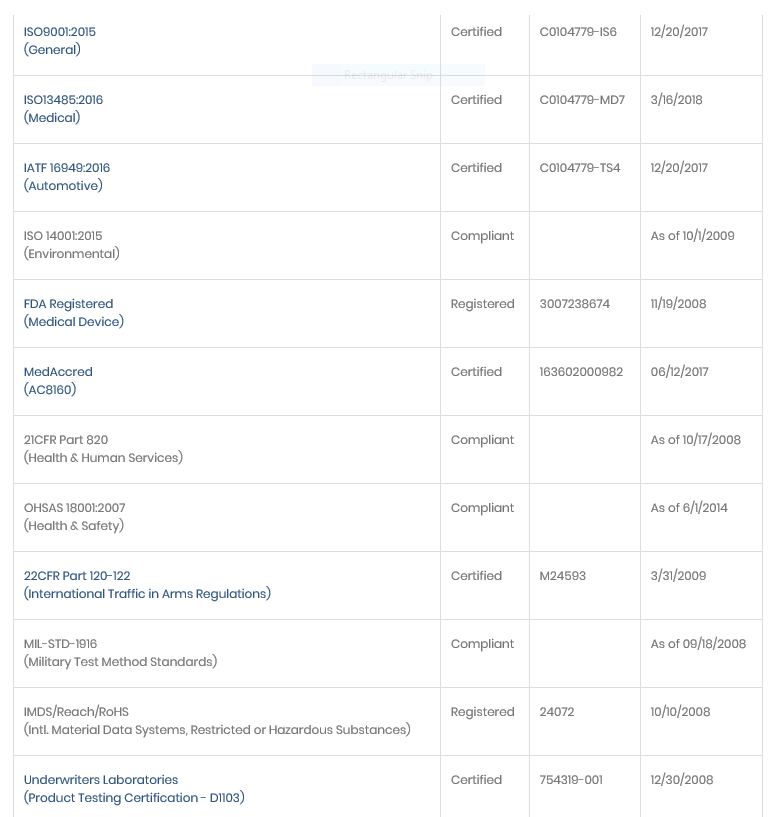771x817 pixels.
Task: Click the 22CFR Part 120-122 link
Action: point(77,576)
